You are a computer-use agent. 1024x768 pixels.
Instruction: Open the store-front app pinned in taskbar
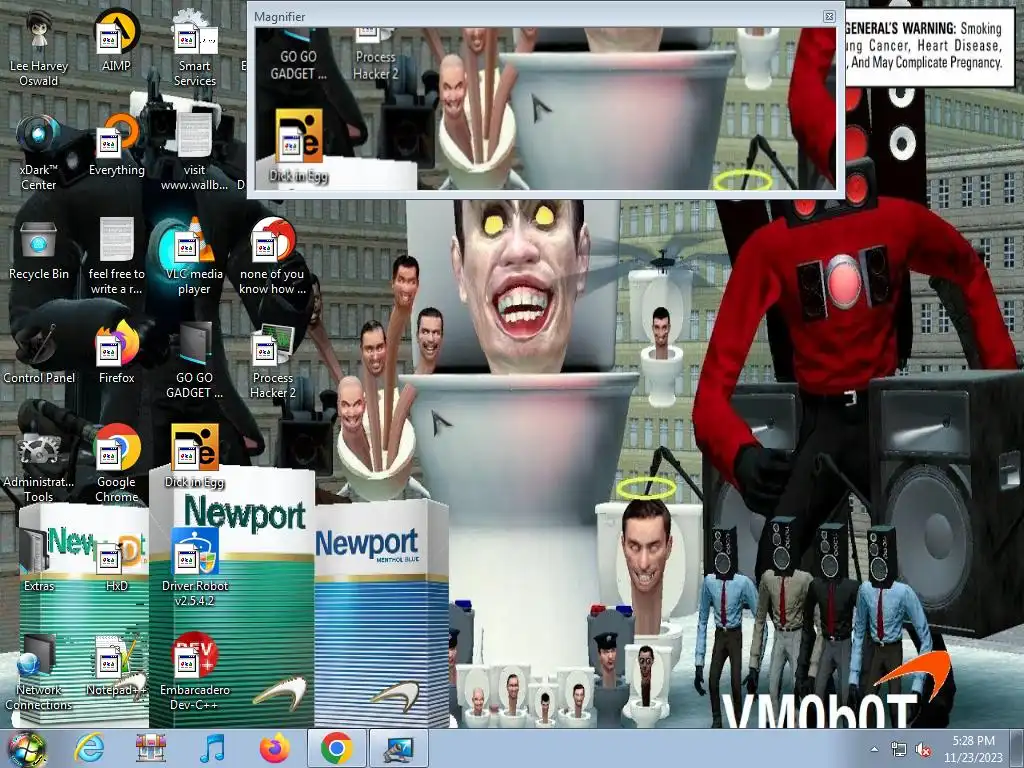pos(150,748)
